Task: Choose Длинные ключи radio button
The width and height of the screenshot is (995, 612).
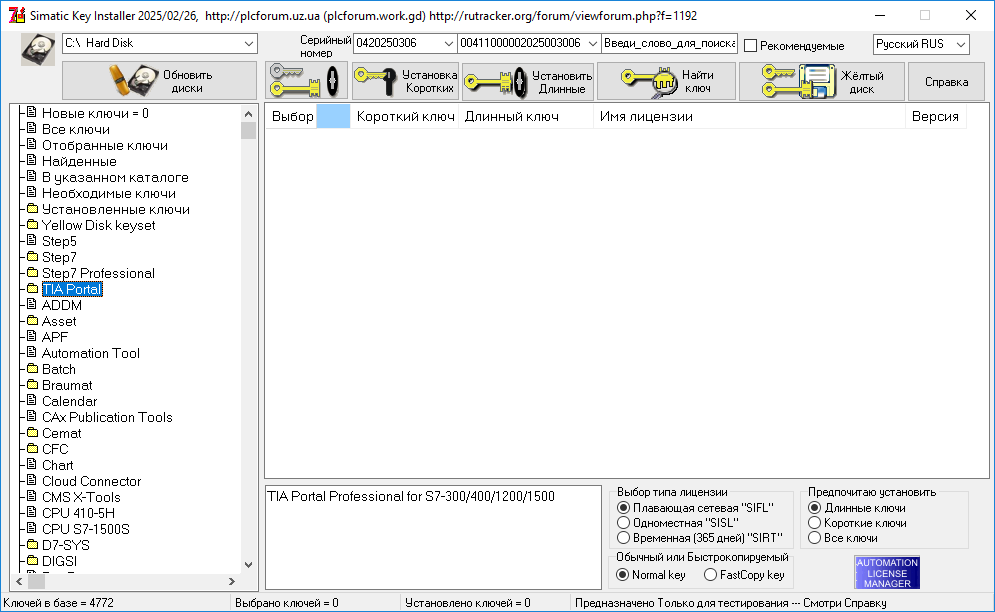Action: pyautogui.click(x=814, y=508)
